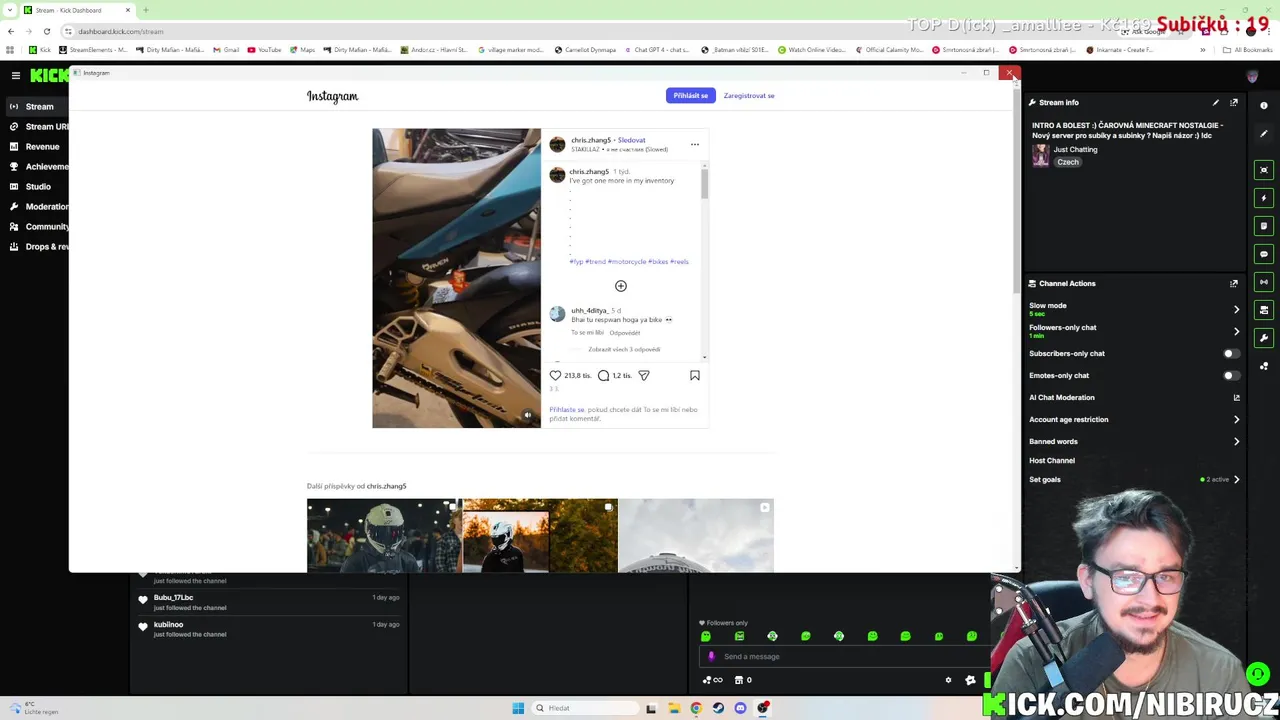
Task: Click Just Chatting category text
Action: pyautogui.click(x=1075, y=149)
